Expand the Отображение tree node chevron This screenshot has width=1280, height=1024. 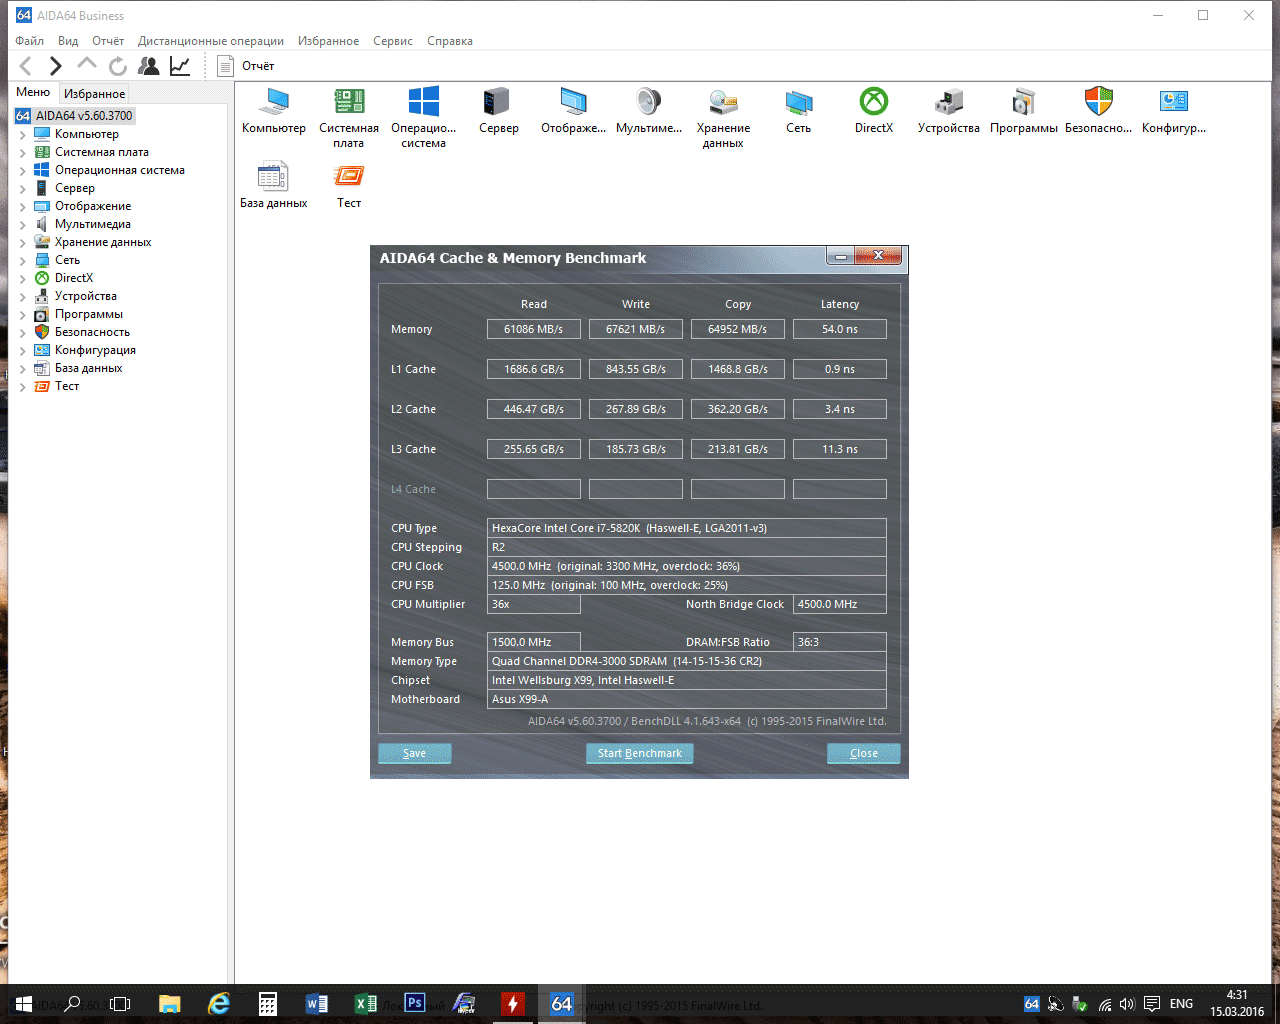[23, 206]
